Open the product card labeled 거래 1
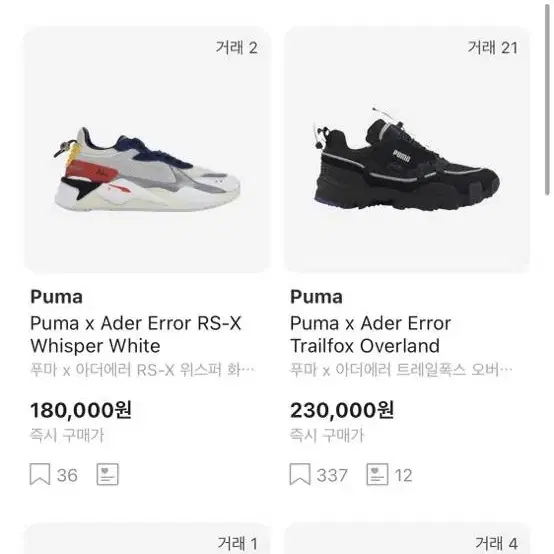This screenshot has width=554, height=554. coord(147,538)
